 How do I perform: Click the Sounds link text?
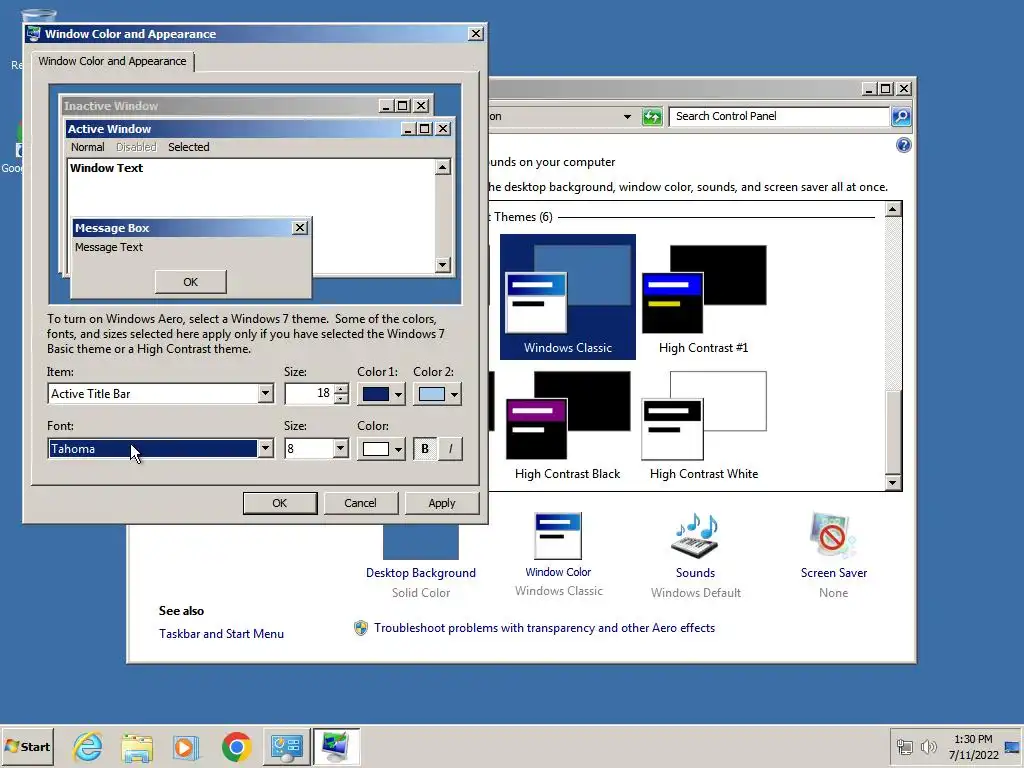click(695, 573)
